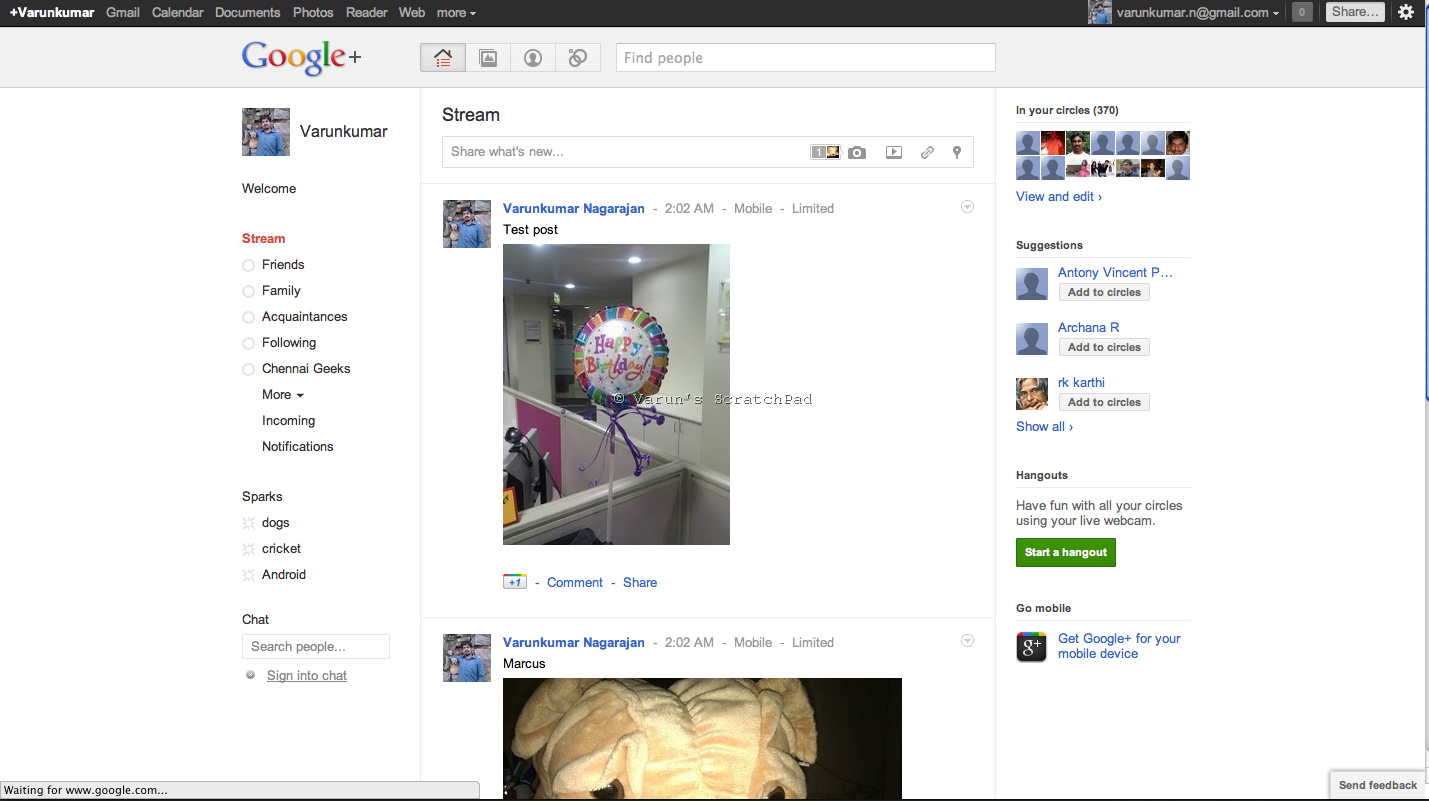Click Send feedback button
Viewport: 1429px width, 801px height.
pos(1378,785)
